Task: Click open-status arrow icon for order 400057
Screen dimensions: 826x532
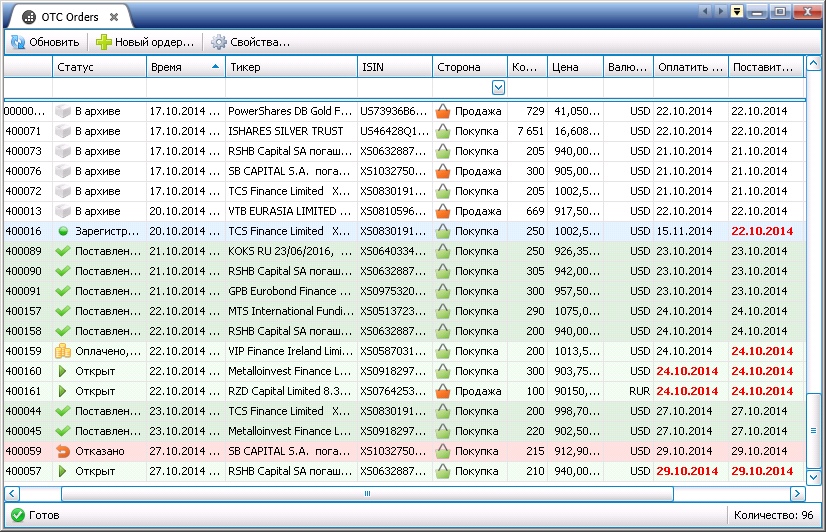Action: click(62, 471)
